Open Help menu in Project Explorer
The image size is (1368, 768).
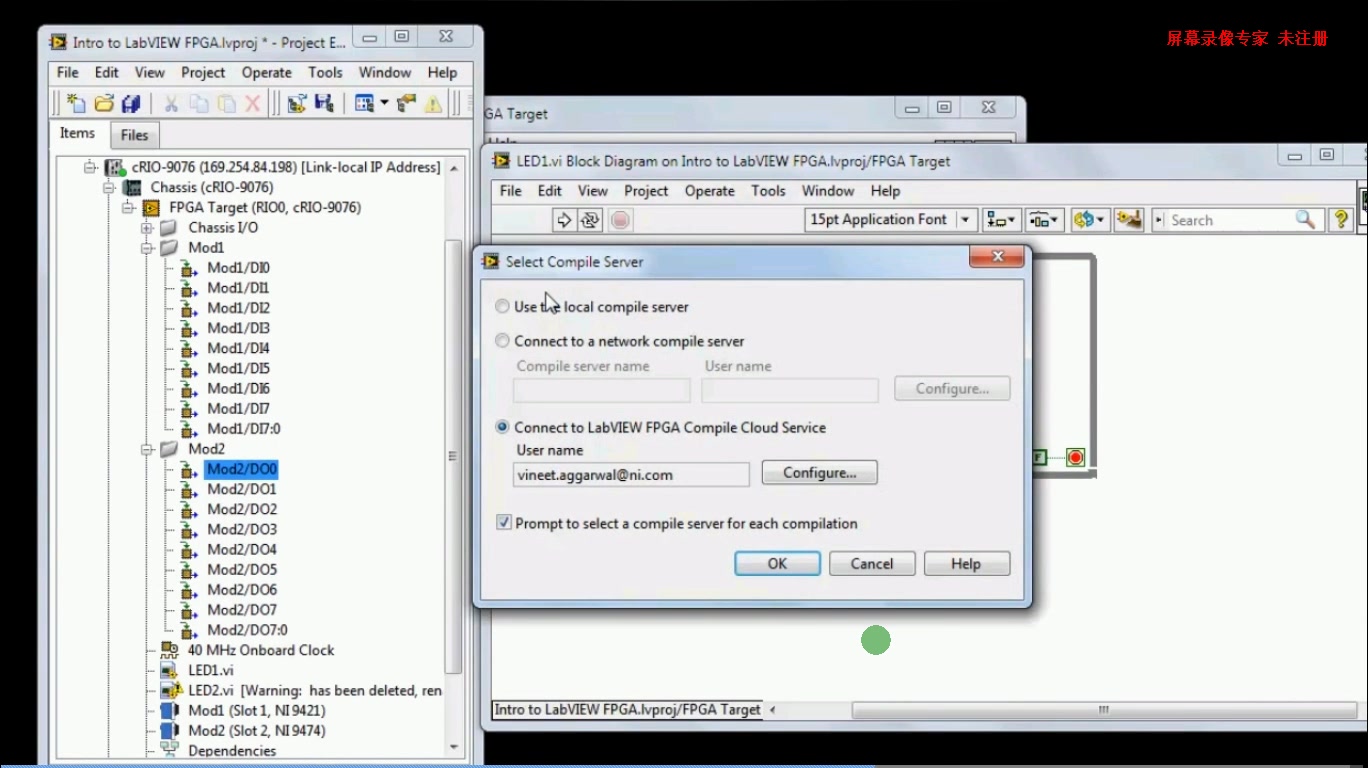pos(442,72)
